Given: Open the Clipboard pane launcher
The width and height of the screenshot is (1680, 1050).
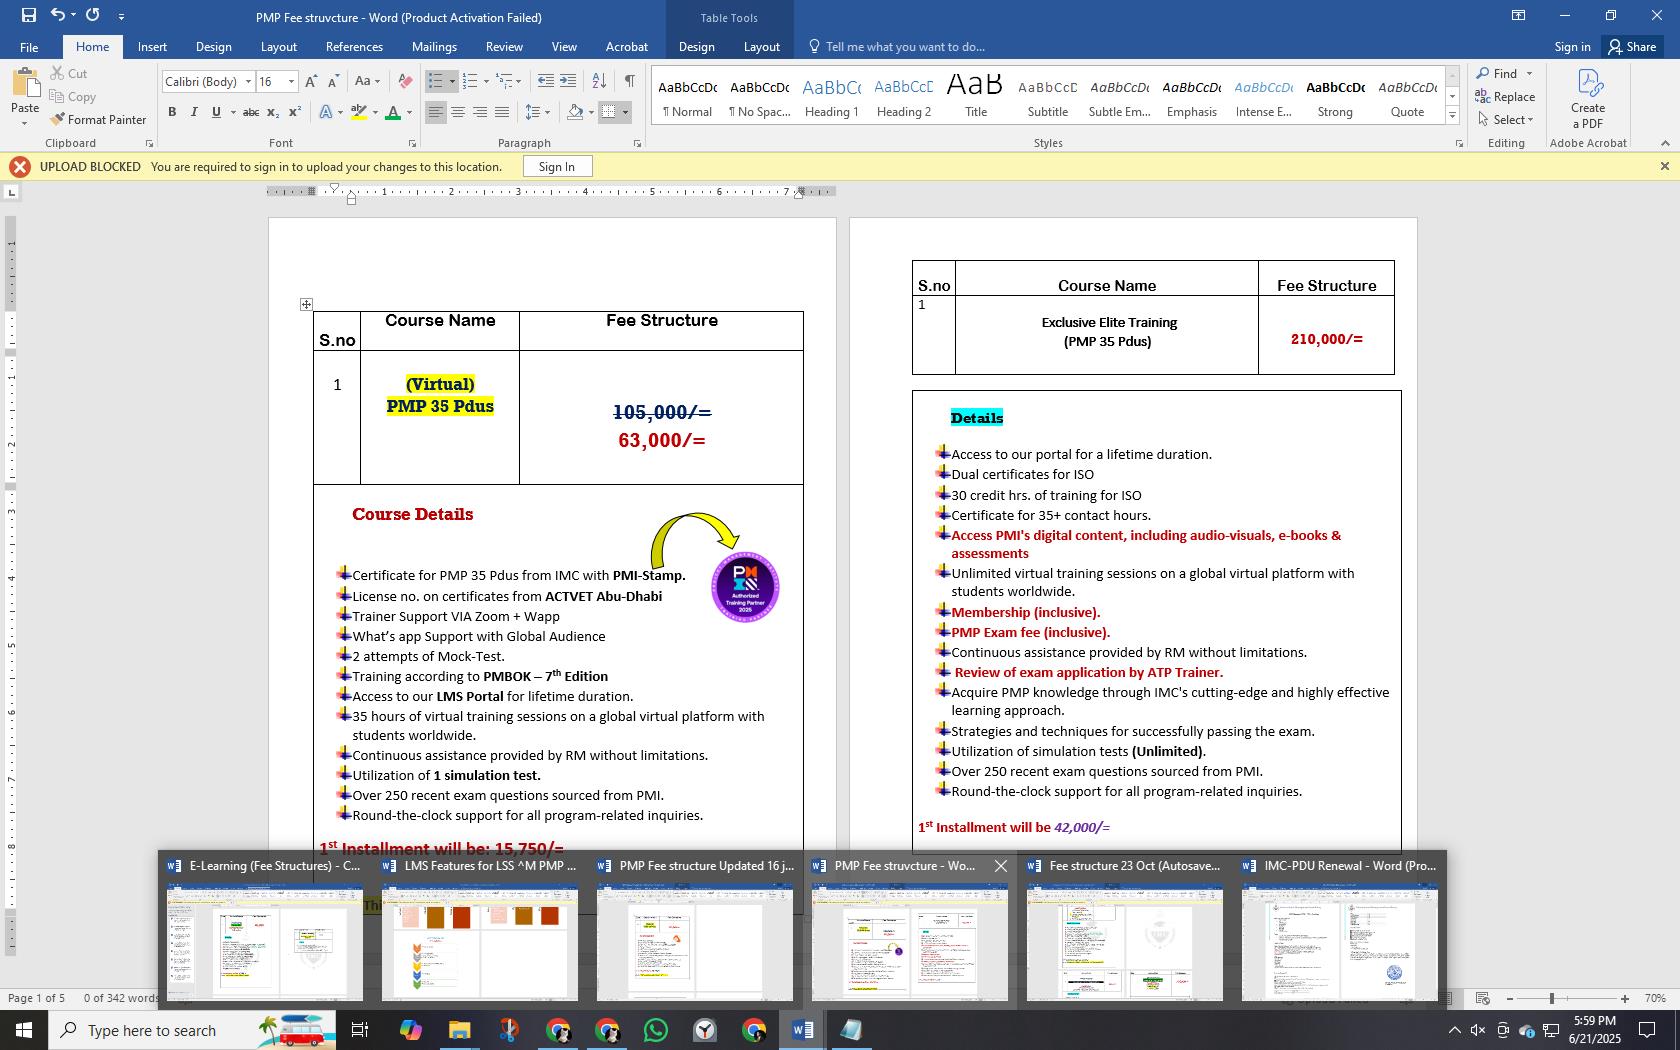Looking at the screenshot, I should [x=150, y=144].
